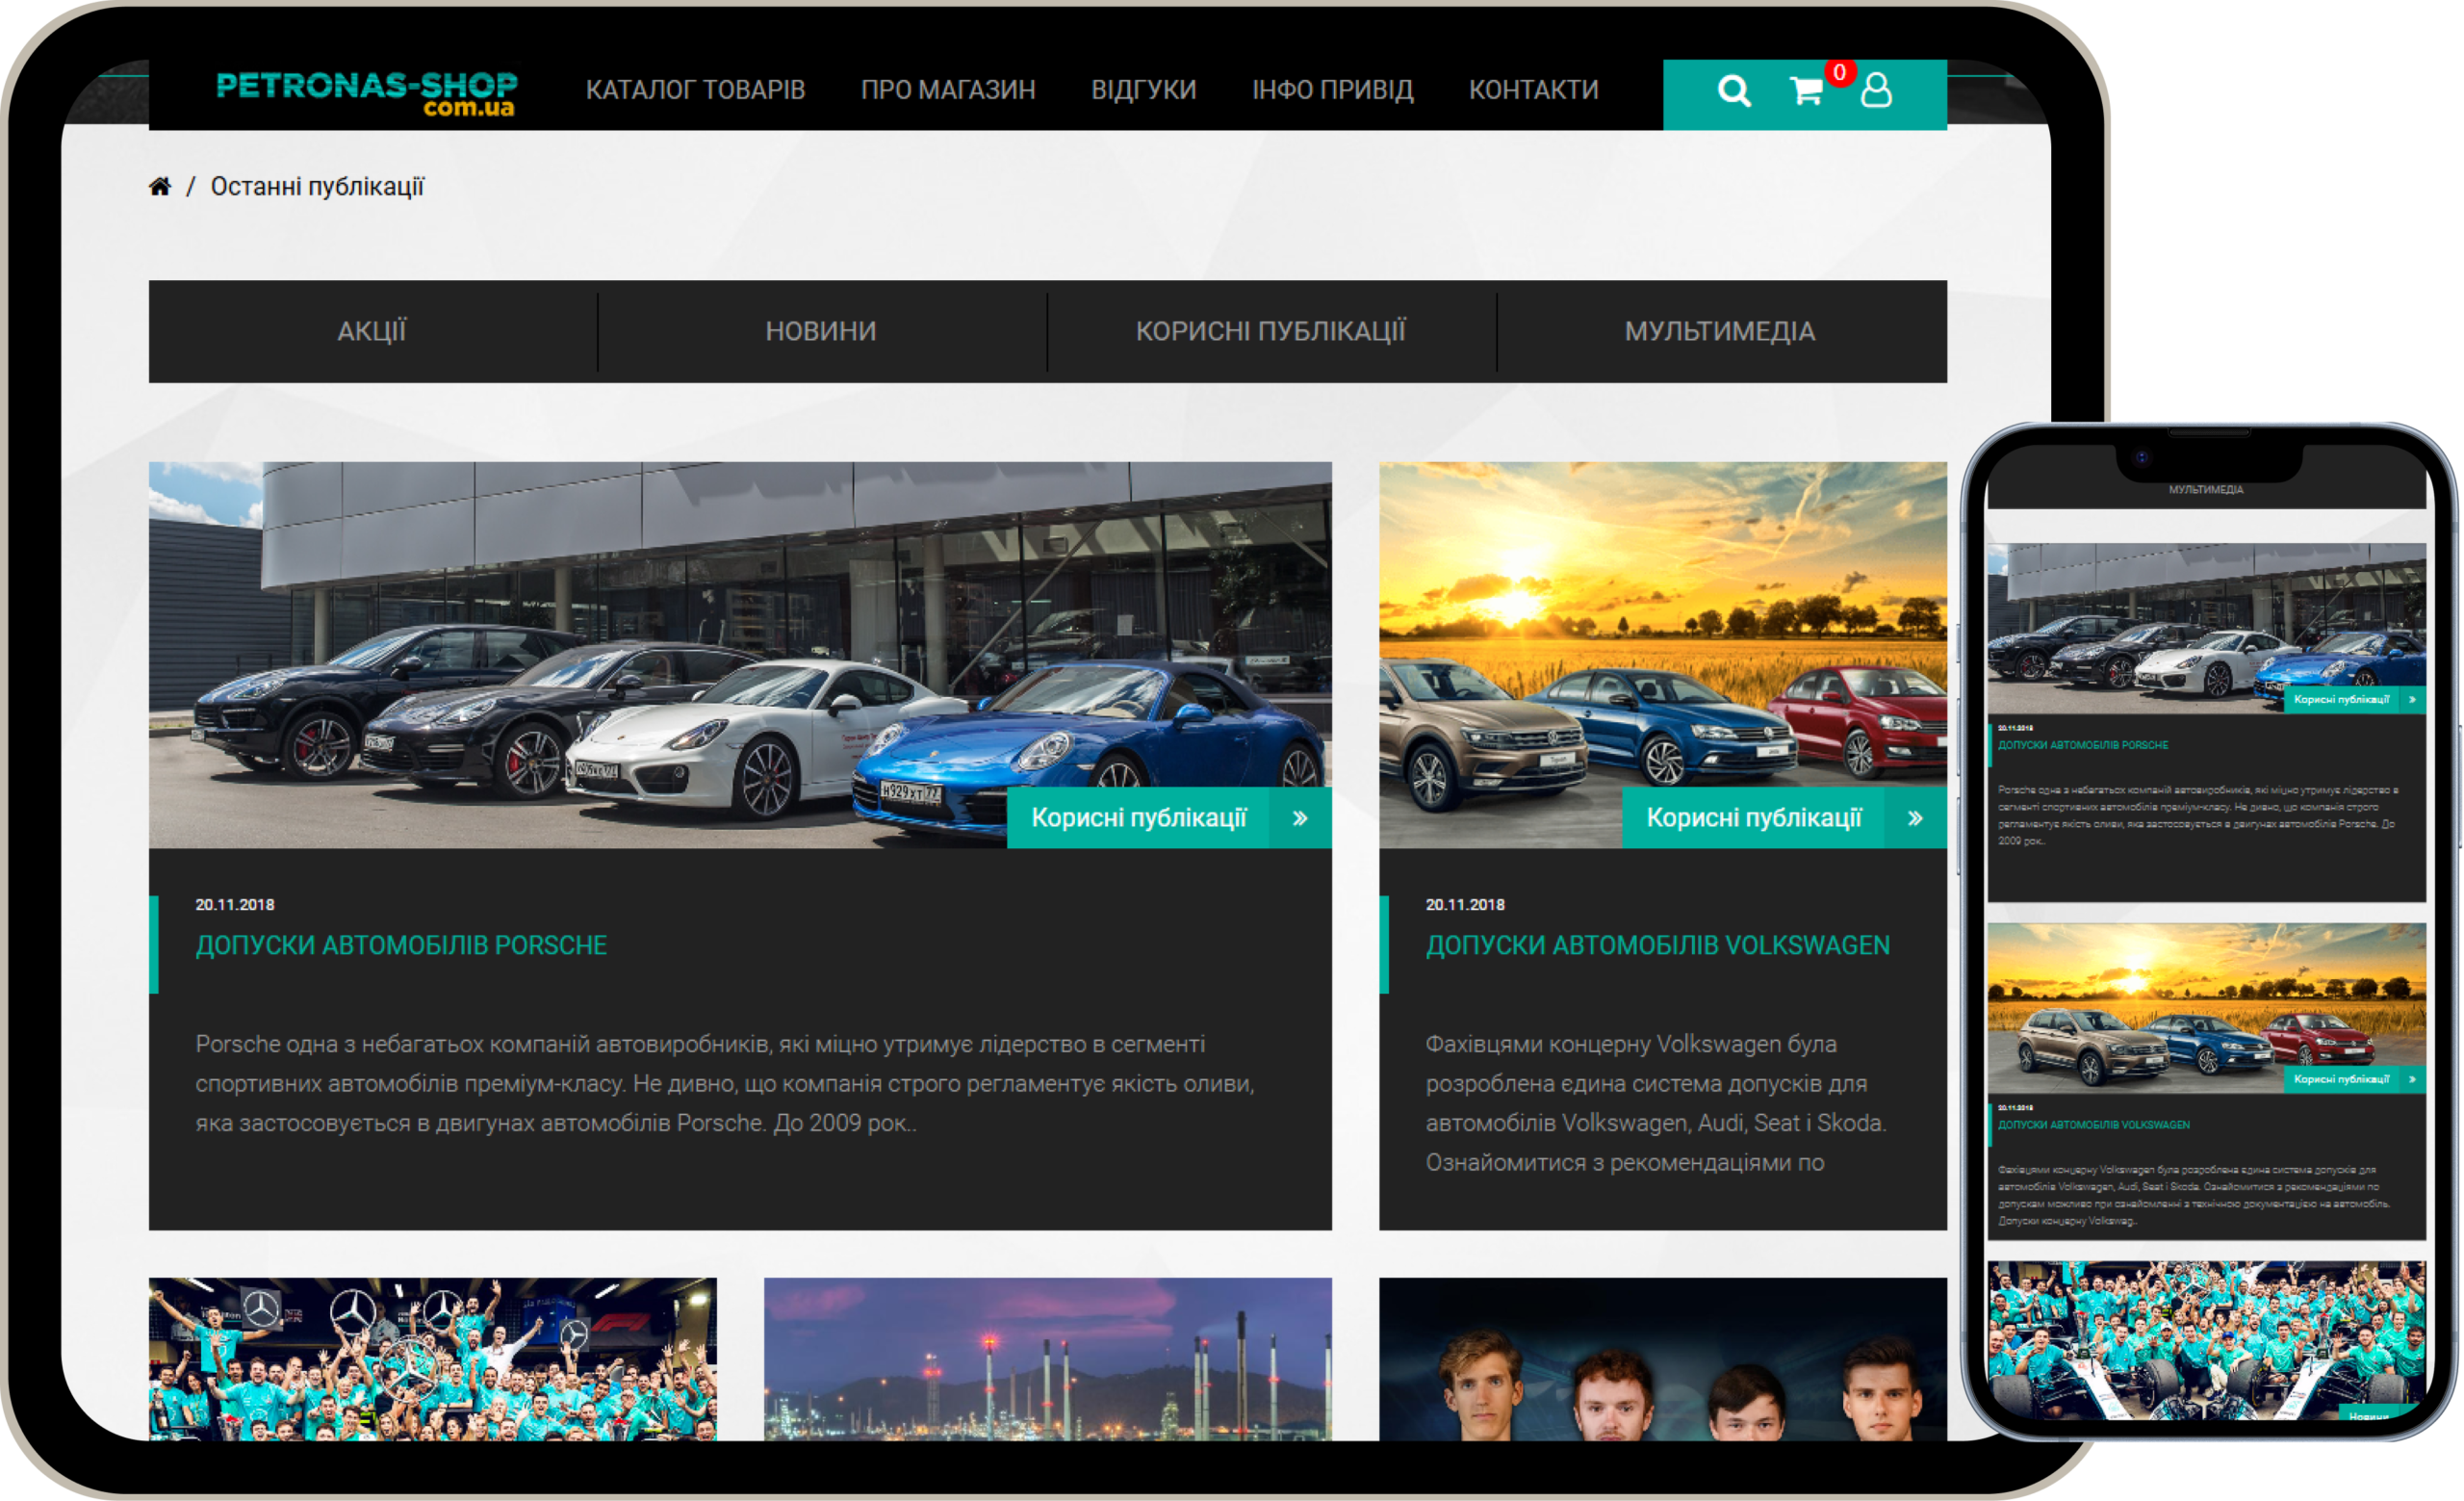
Task: Tap the Porsche image in phone mockup
Action: (x=2207, y=628)
